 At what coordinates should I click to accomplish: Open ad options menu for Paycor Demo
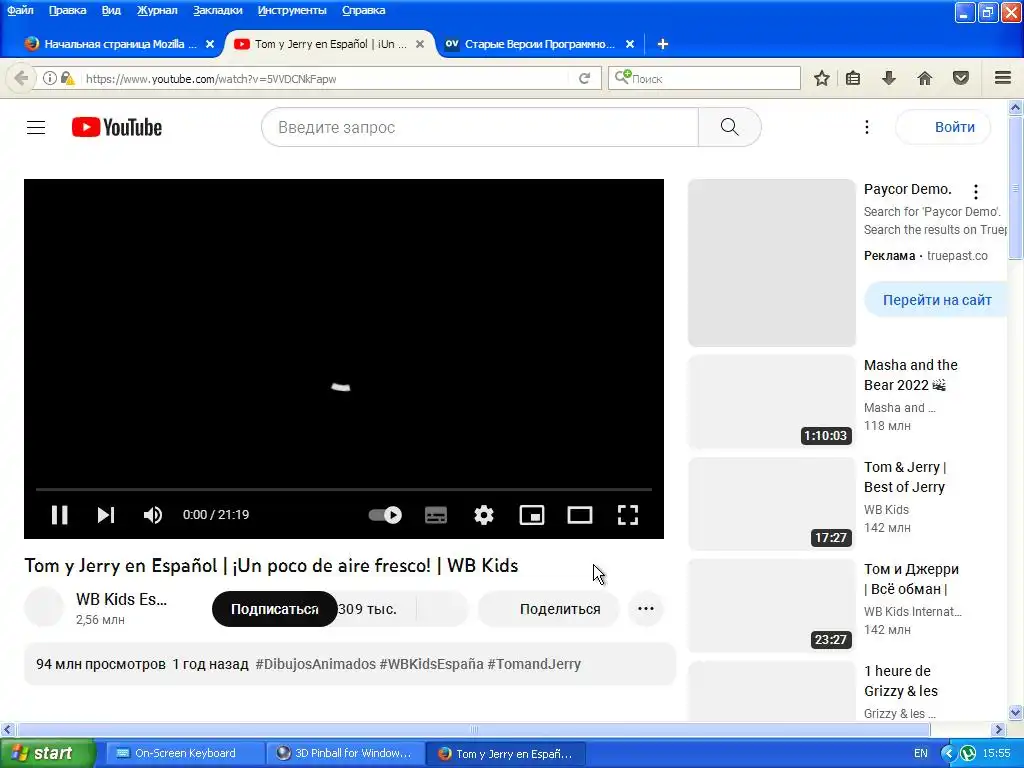click(x=976, y=192)
